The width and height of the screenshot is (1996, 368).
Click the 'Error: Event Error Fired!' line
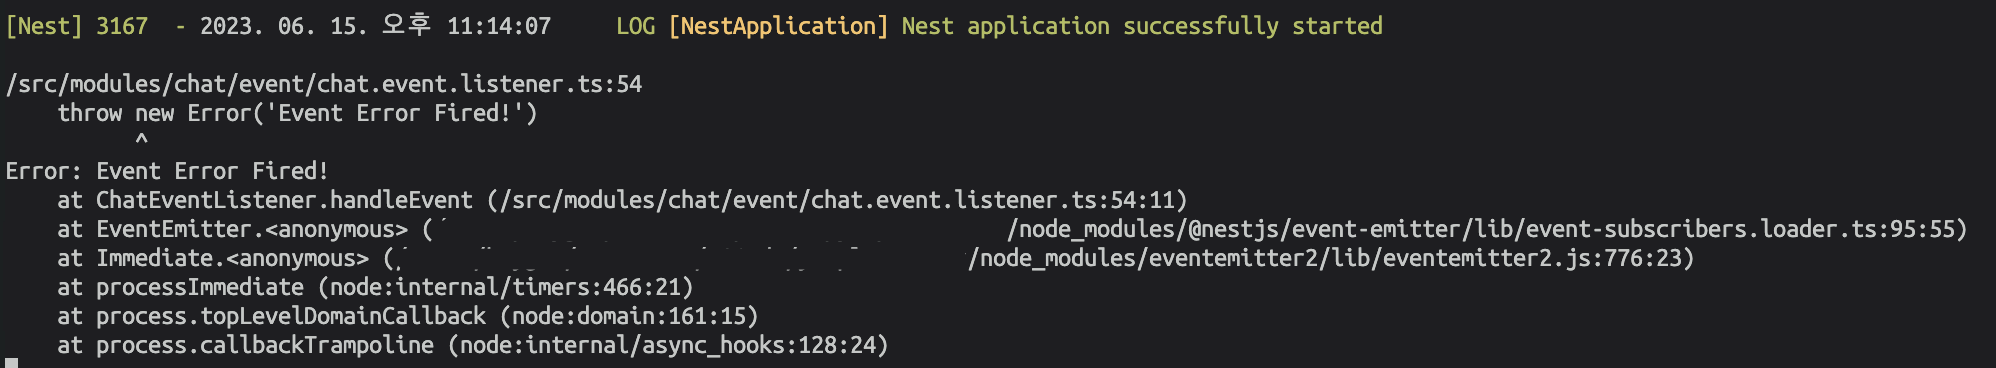[x=167, y=171]
